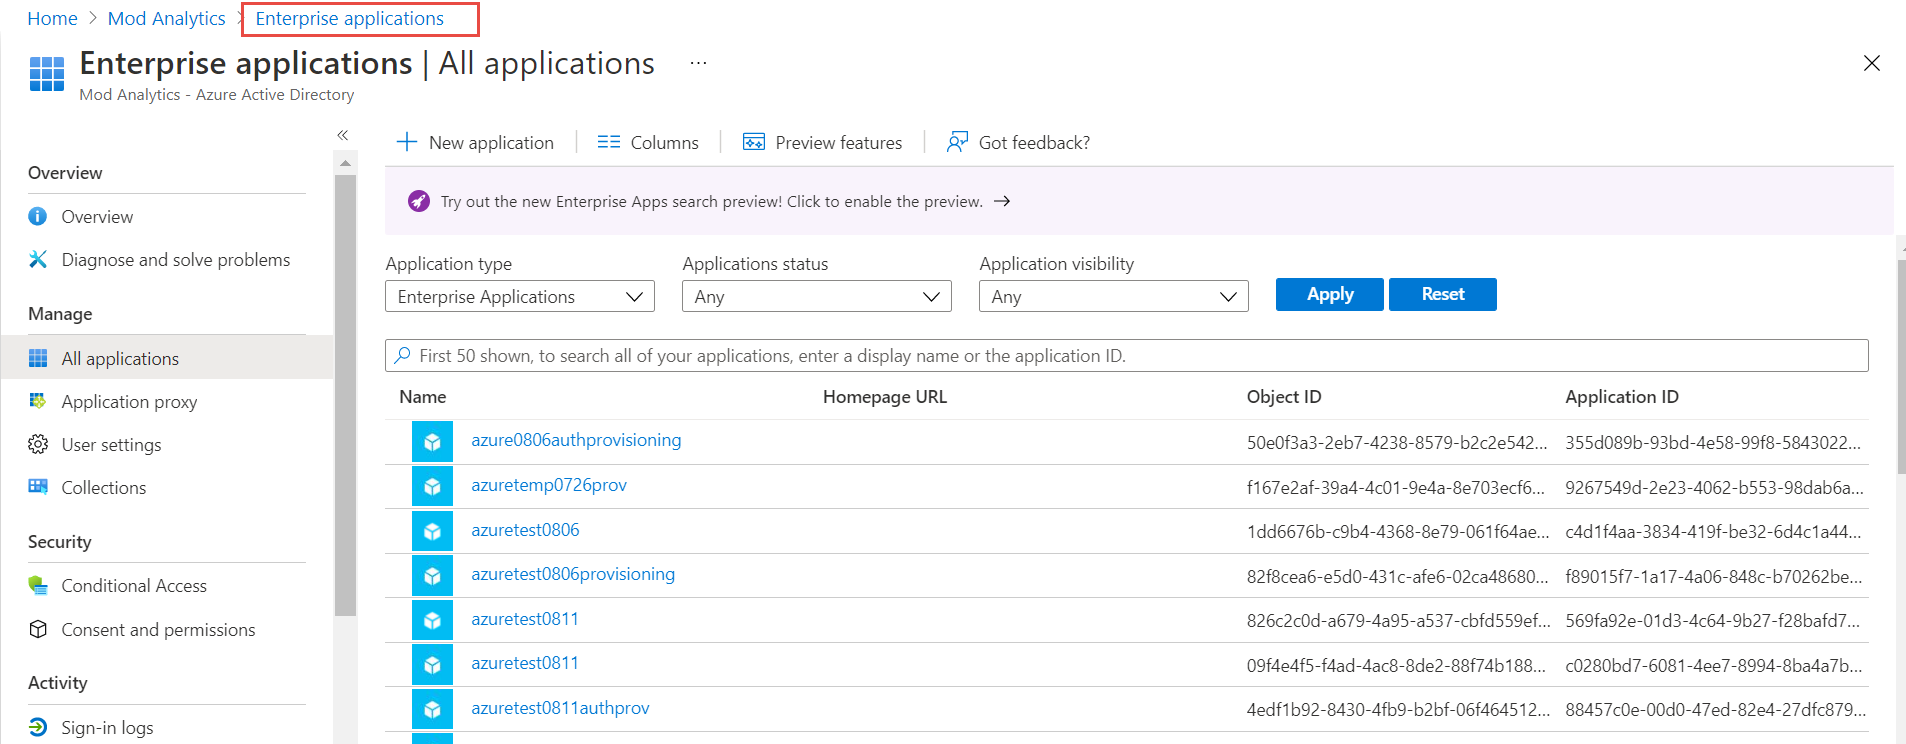1906x744 pixels.
Task: Go to the Mod Analytics breadcrumb
Action: pyautogui.click(x=167, y=18)
